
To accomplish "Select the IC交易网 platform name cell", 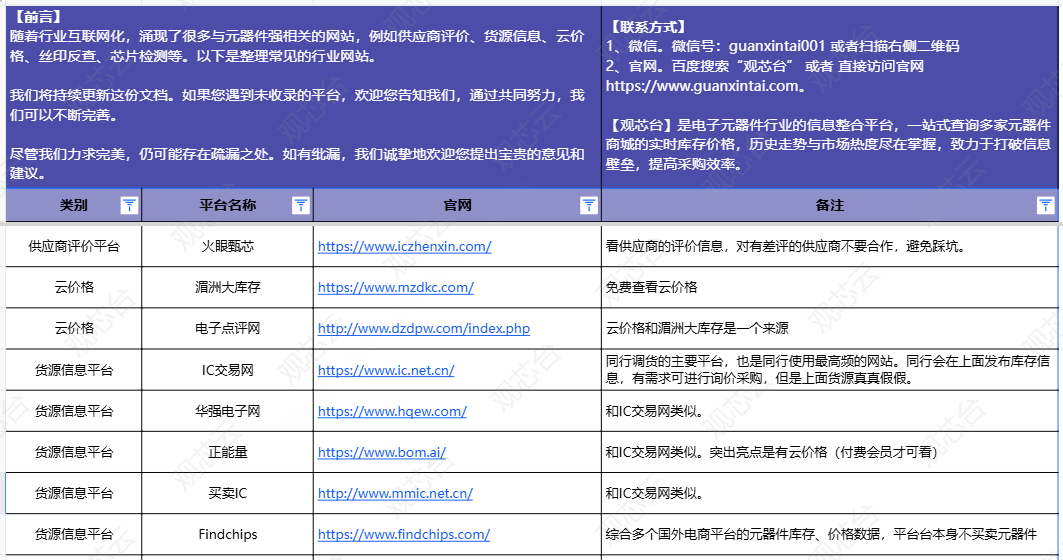I will coord(228,370).
